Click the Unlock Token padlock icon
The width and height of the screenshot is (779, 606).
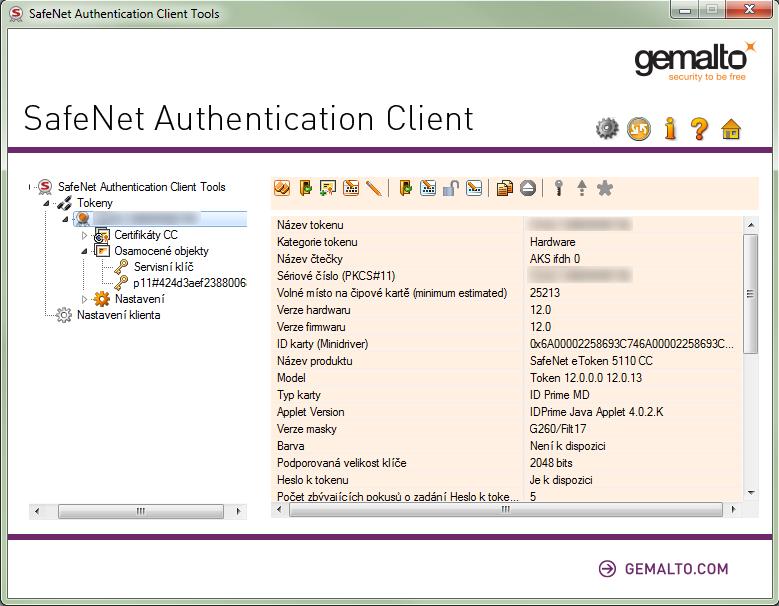(x=451, y=188)
